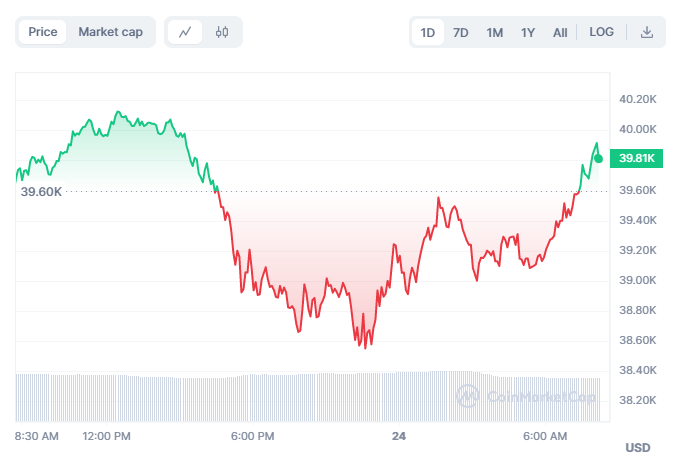The height and width of the screenshot is (474, 677).
Task: Download the chart data
Action: (647, 32)
